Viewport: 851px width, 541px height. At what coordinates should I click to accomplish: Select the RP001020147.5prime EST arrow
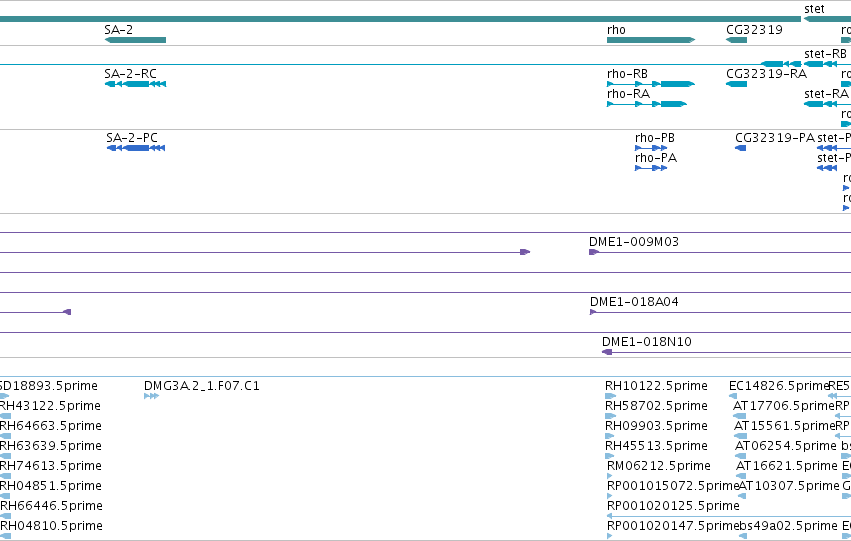pyautogui.click(x=609, y=536)
